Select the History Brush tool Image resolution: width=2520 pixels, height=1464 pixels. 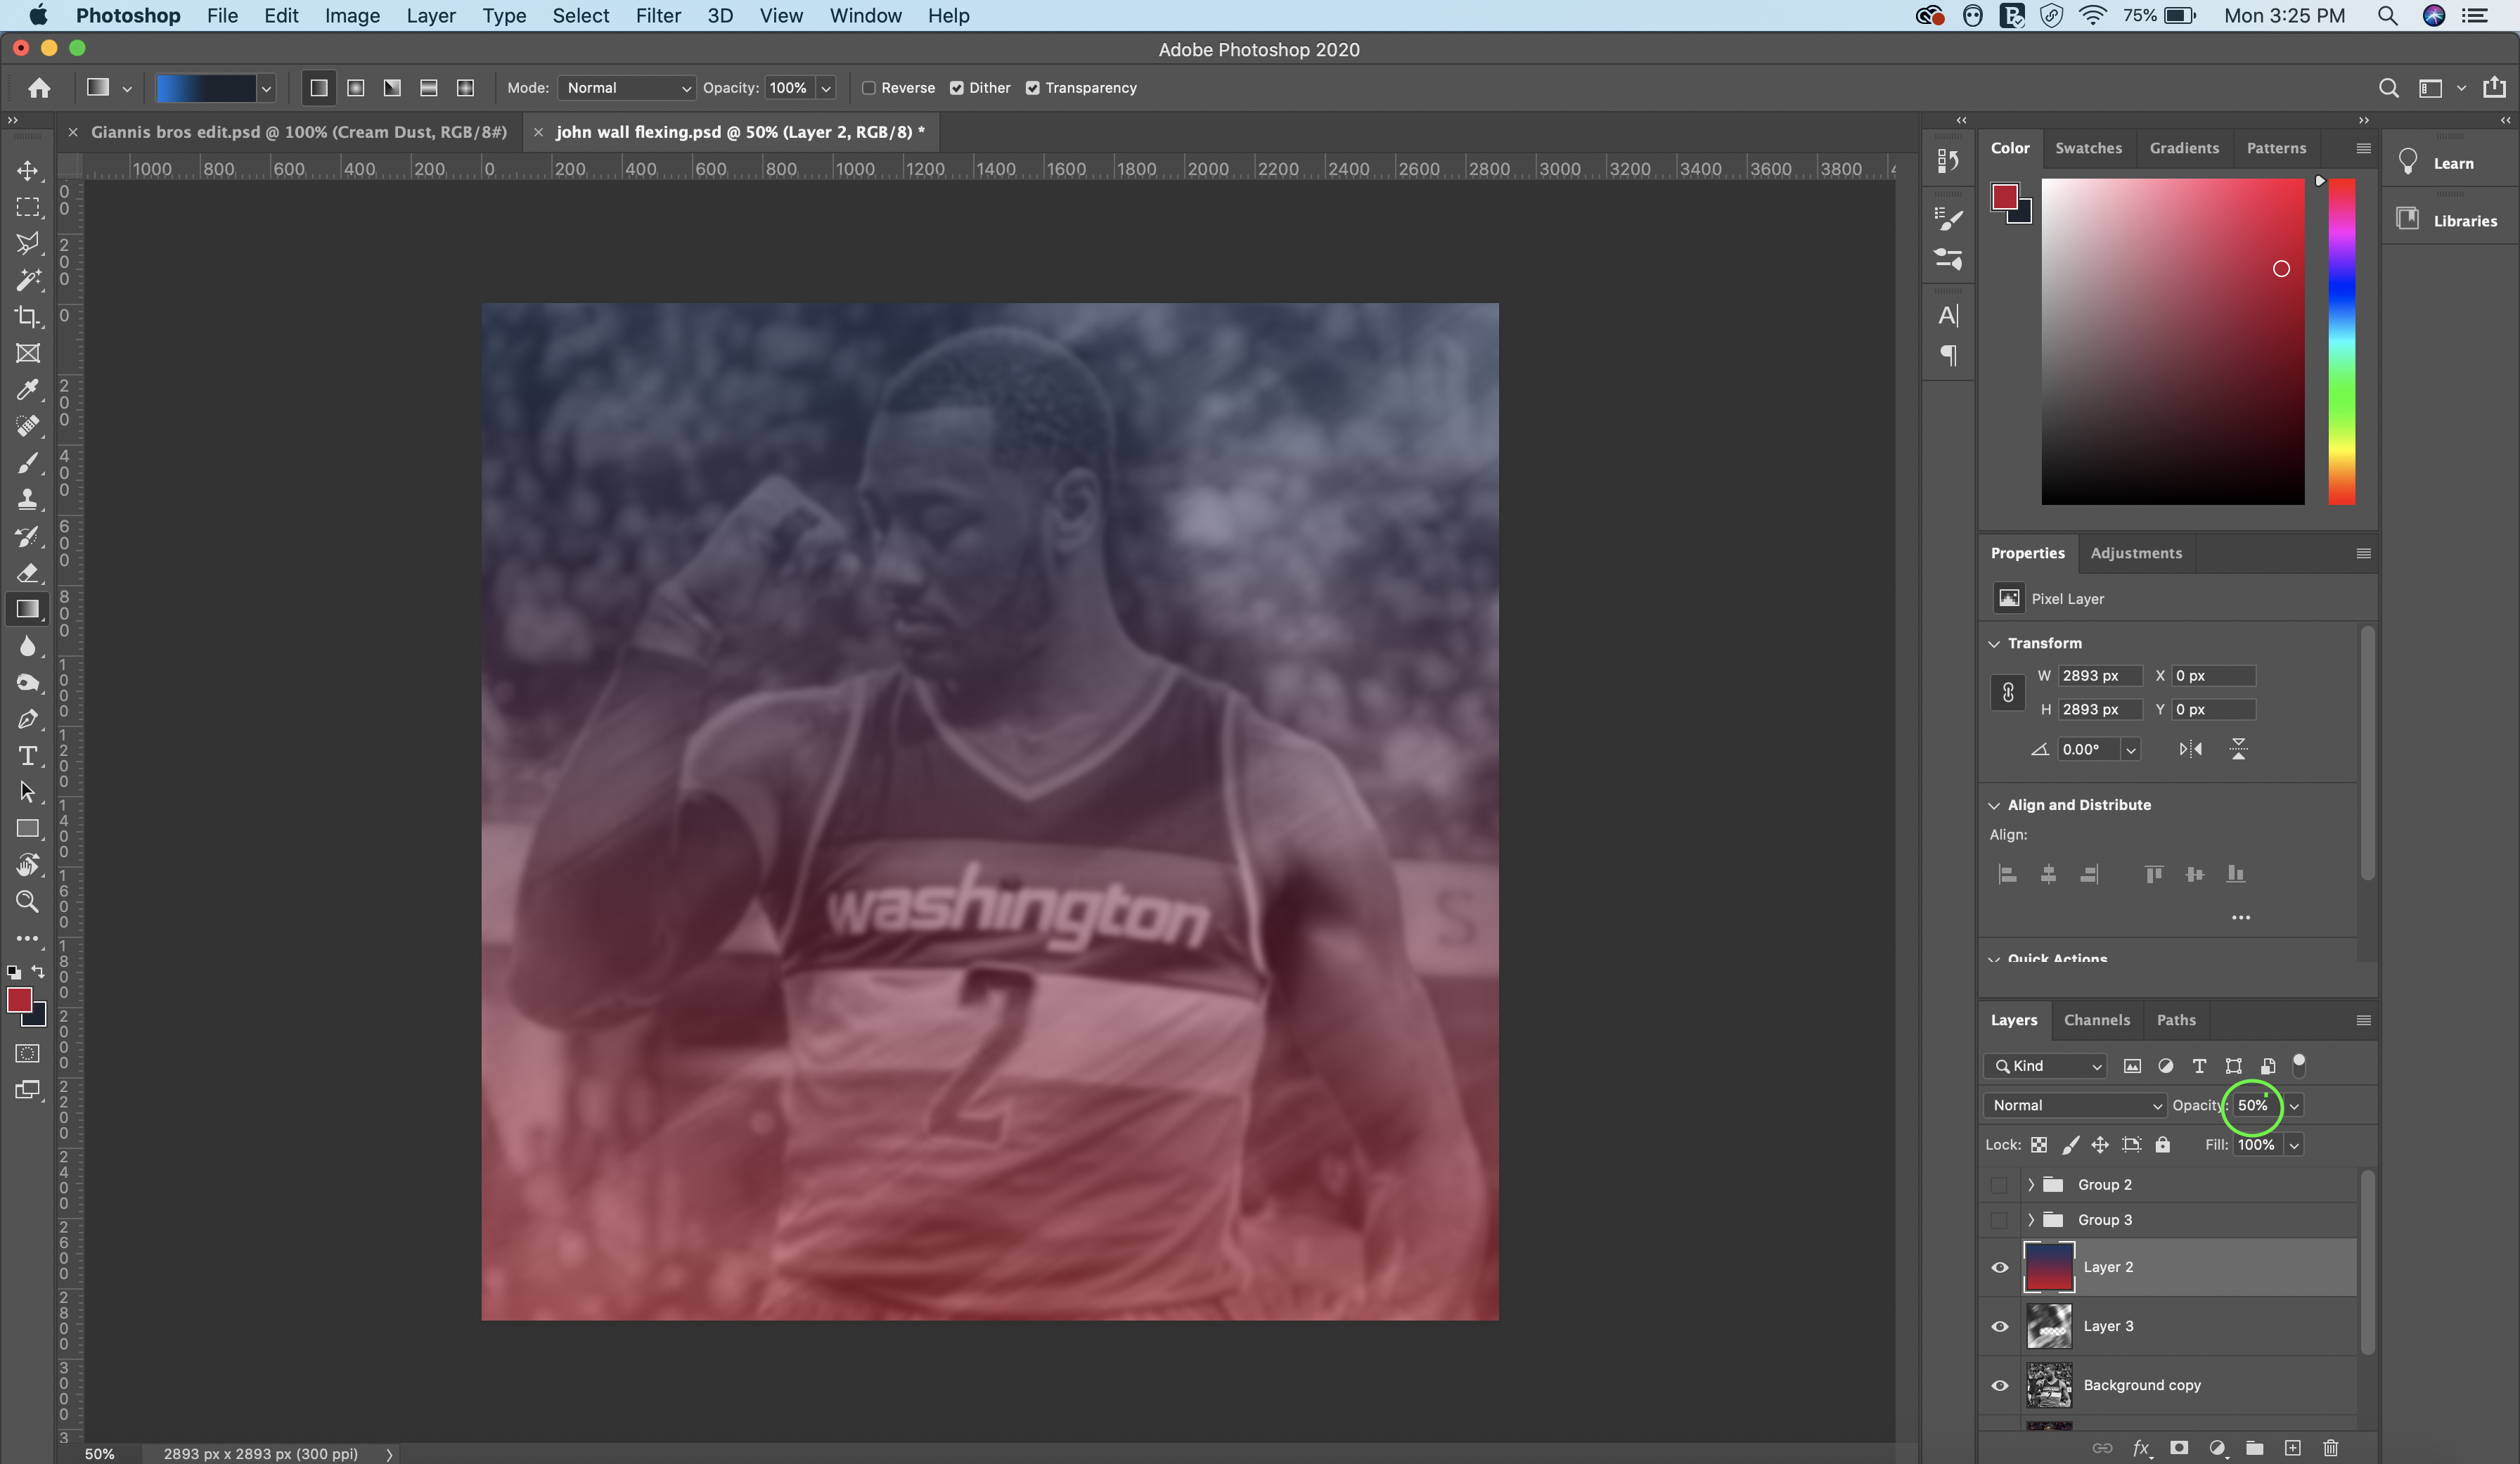(x=28, y=536)
